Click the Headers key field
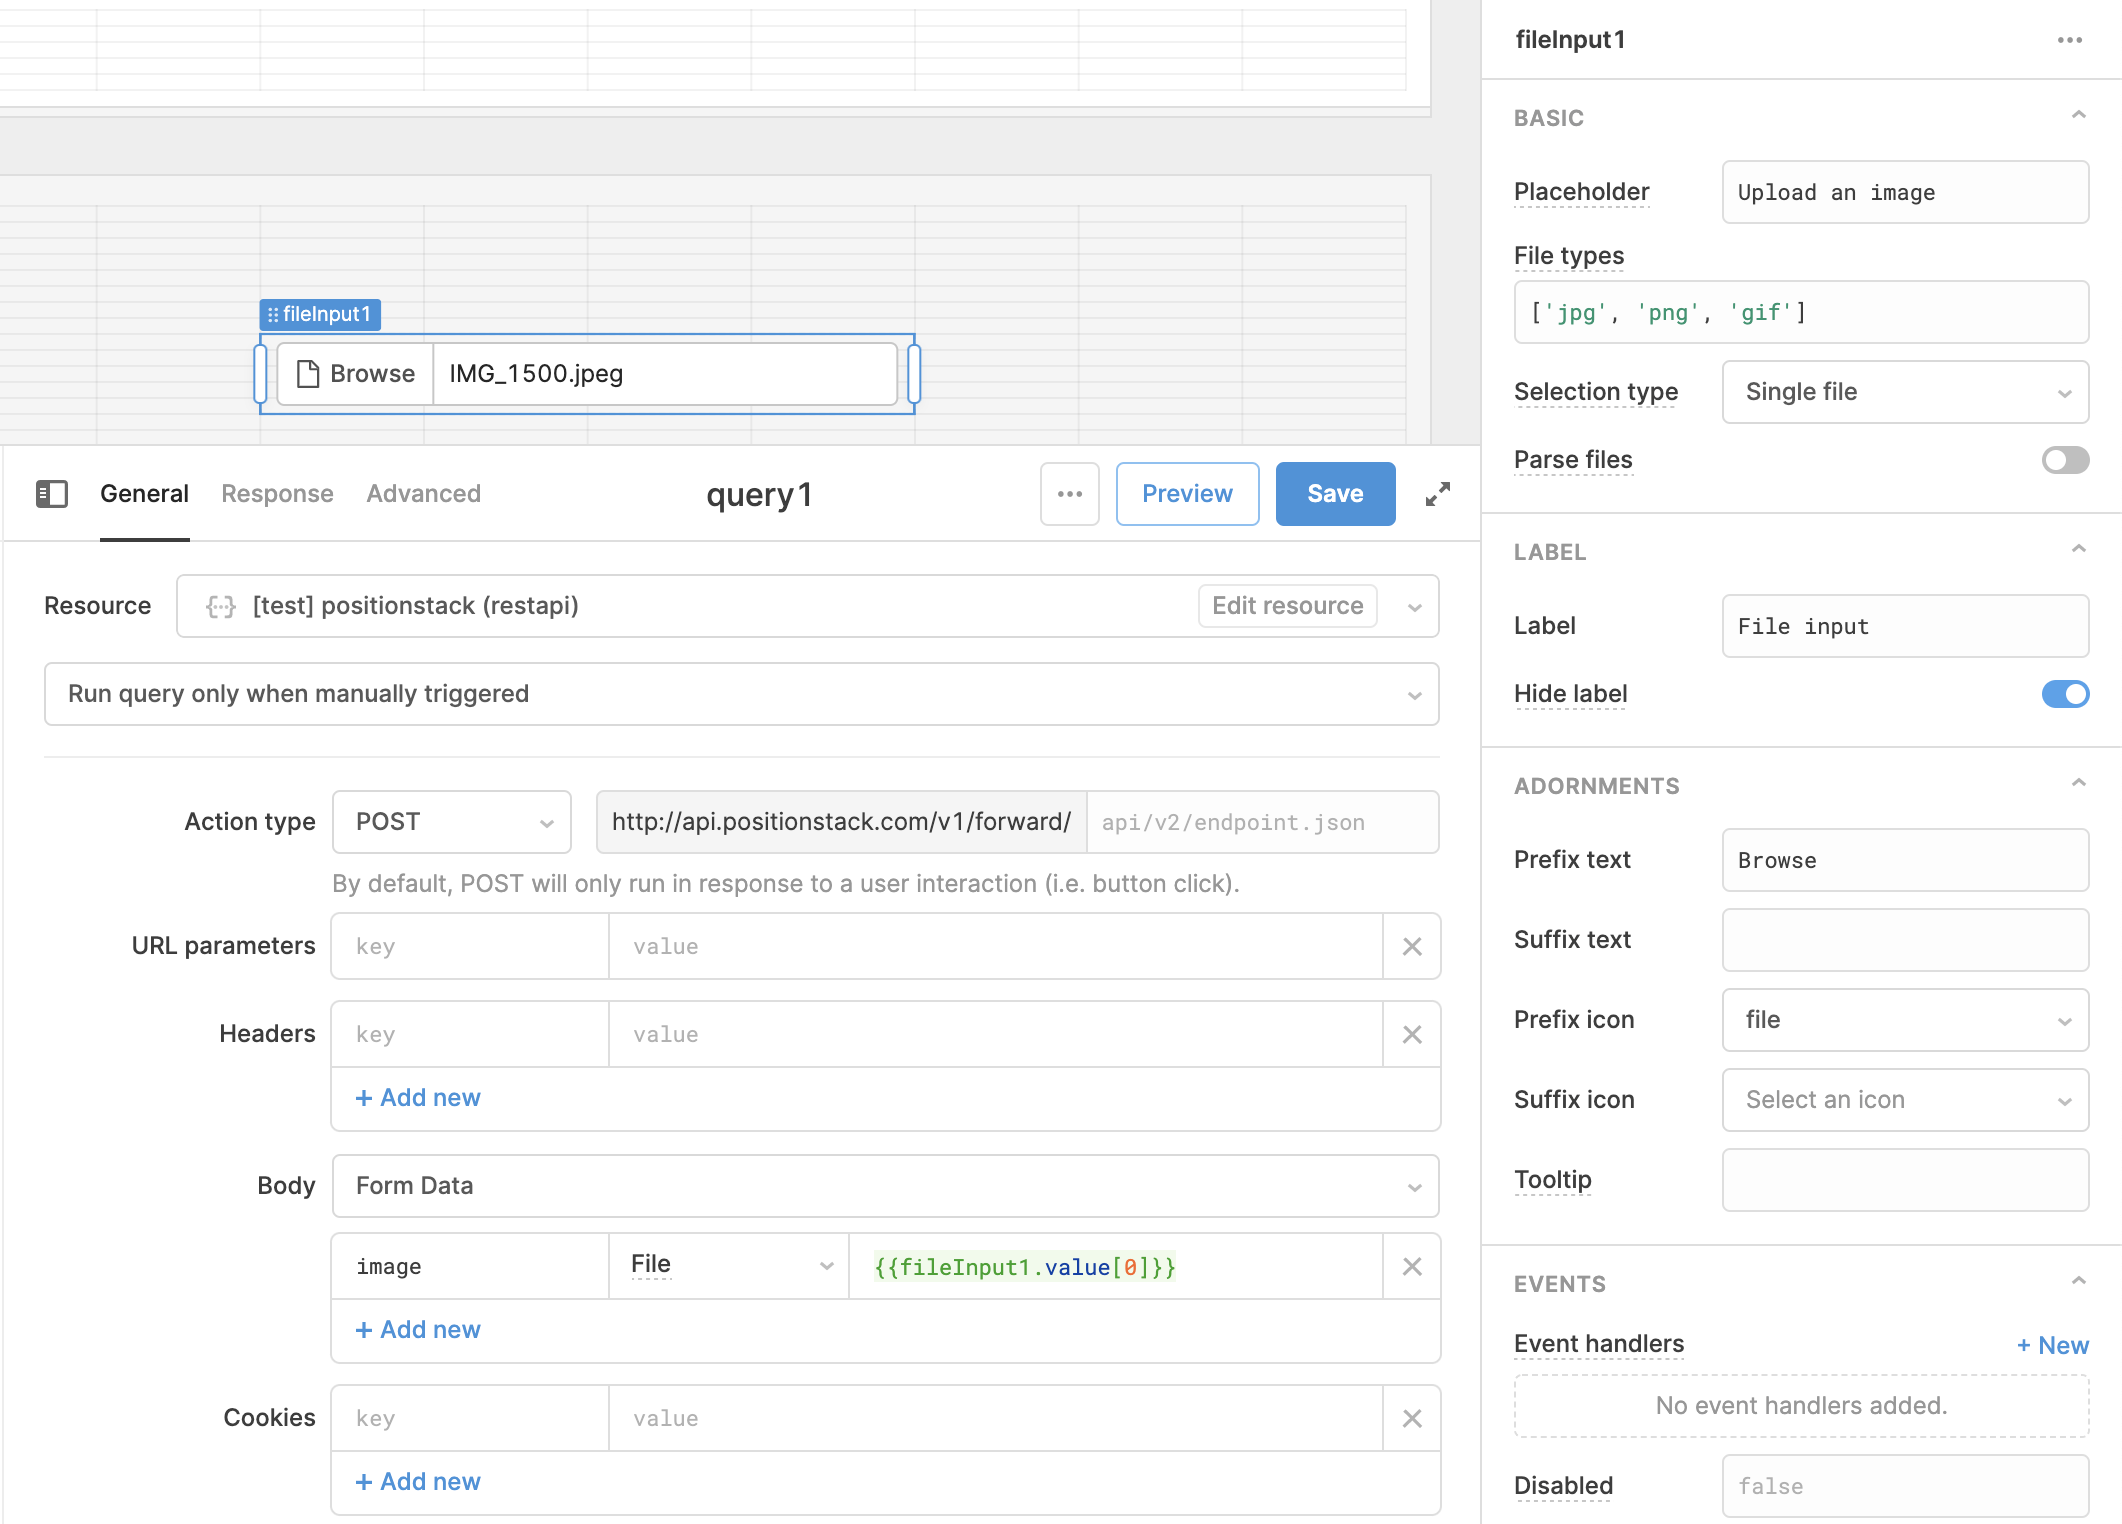 (x=470, y=1034)
